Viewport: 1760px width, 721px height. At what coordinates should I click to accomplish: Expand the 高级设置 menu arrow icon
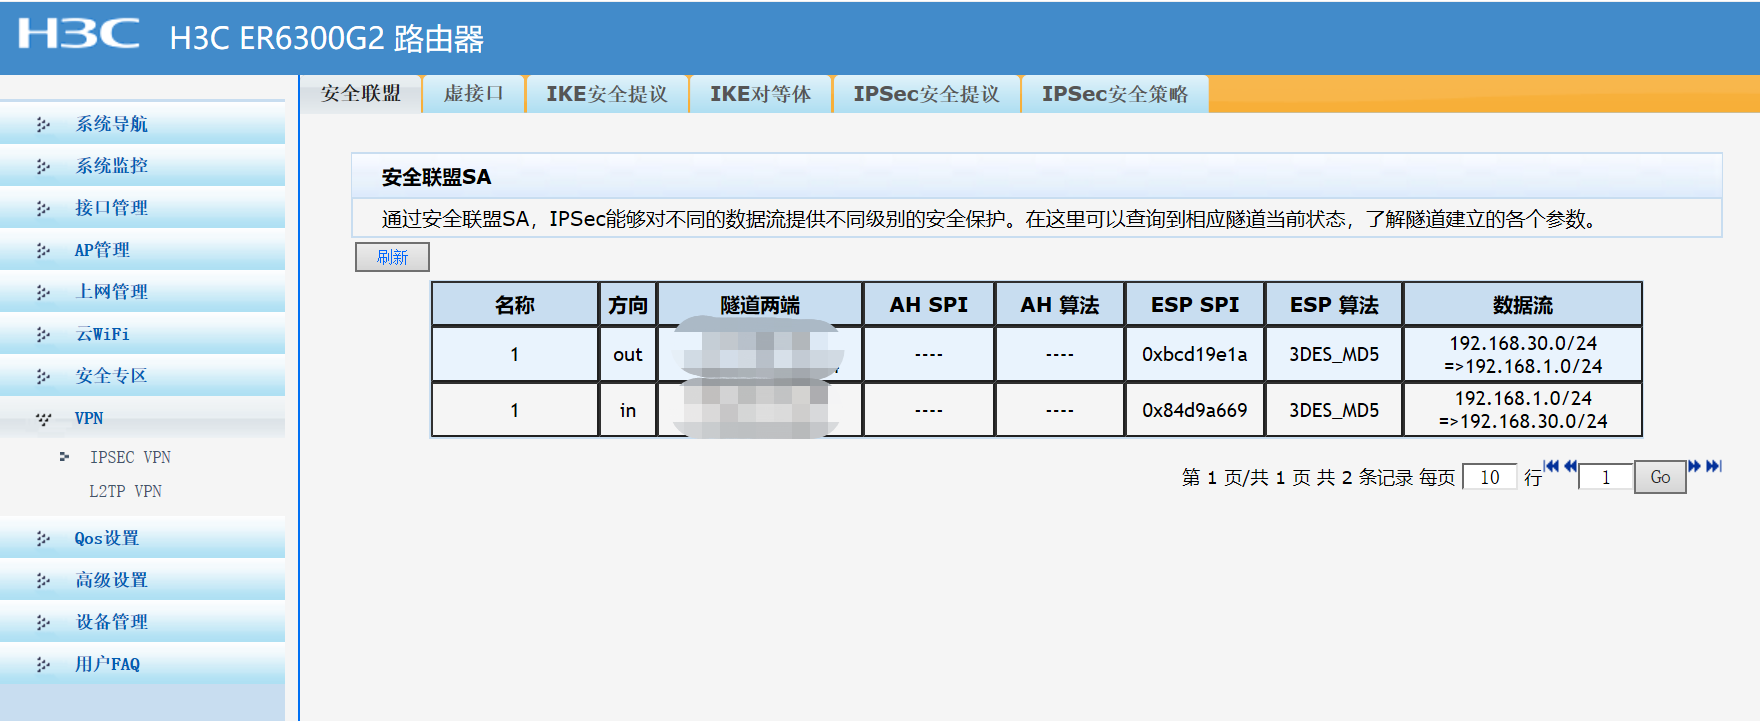pos(43,580)
